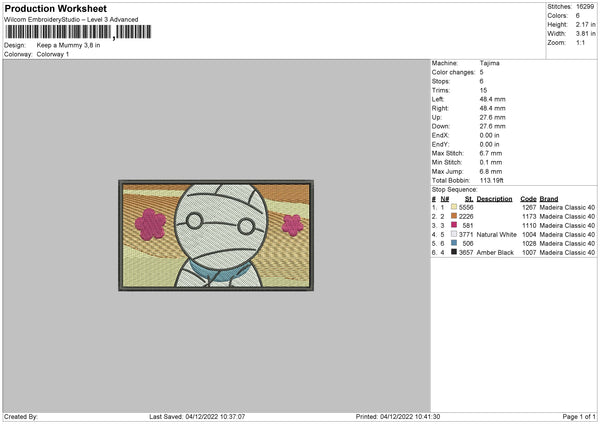Image resolution: width=600 pixels, height=424 pixels.
Task: Click the 'Colorway 1' value
Action: click(53, 54)
